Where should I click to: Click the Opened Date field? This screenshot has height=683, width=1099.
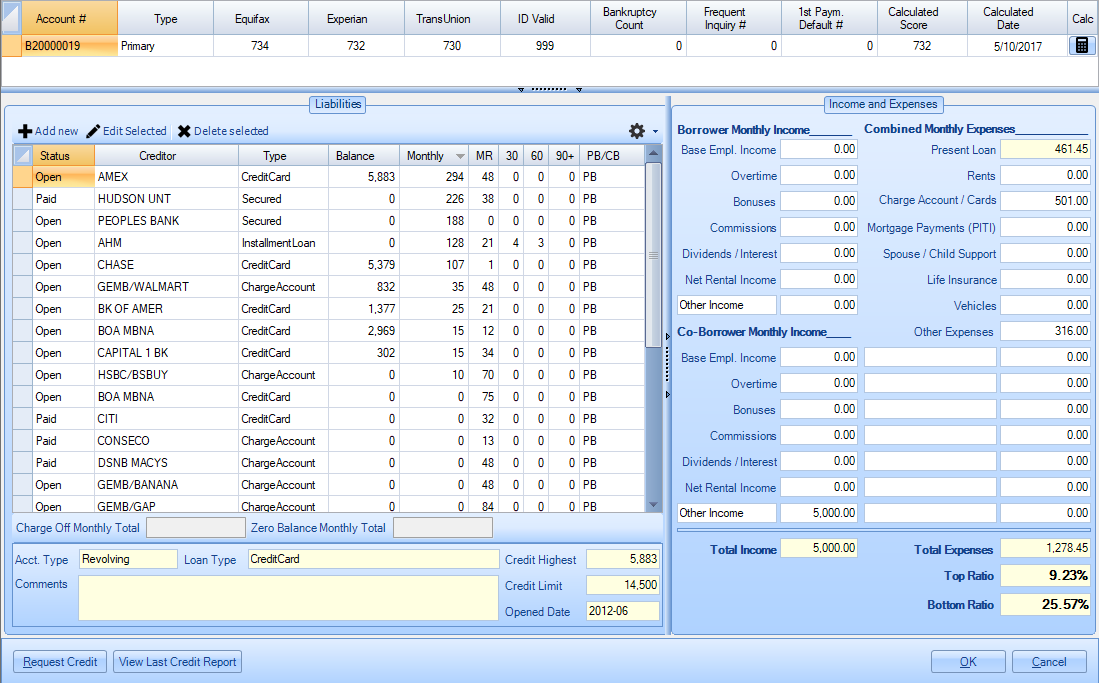click(x=623, y=611)
